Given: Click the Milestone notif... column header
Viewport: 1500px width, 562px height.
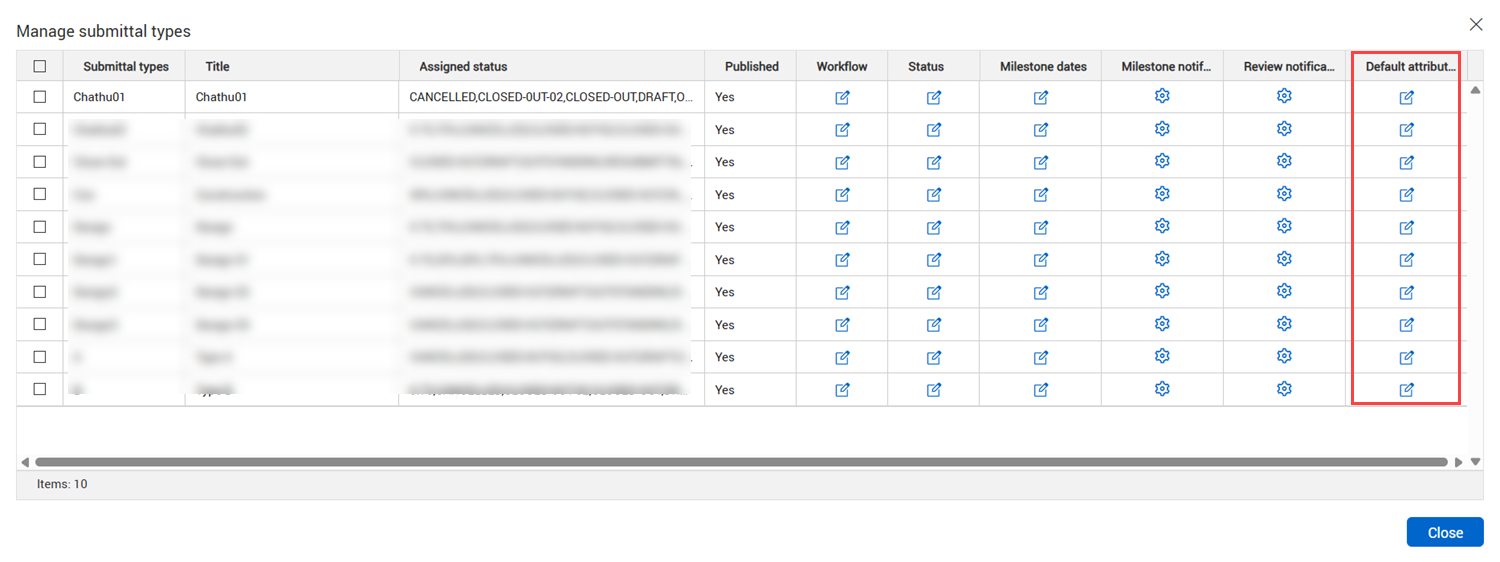Looking at the screenshot, I should click(x=1166, y=66).
